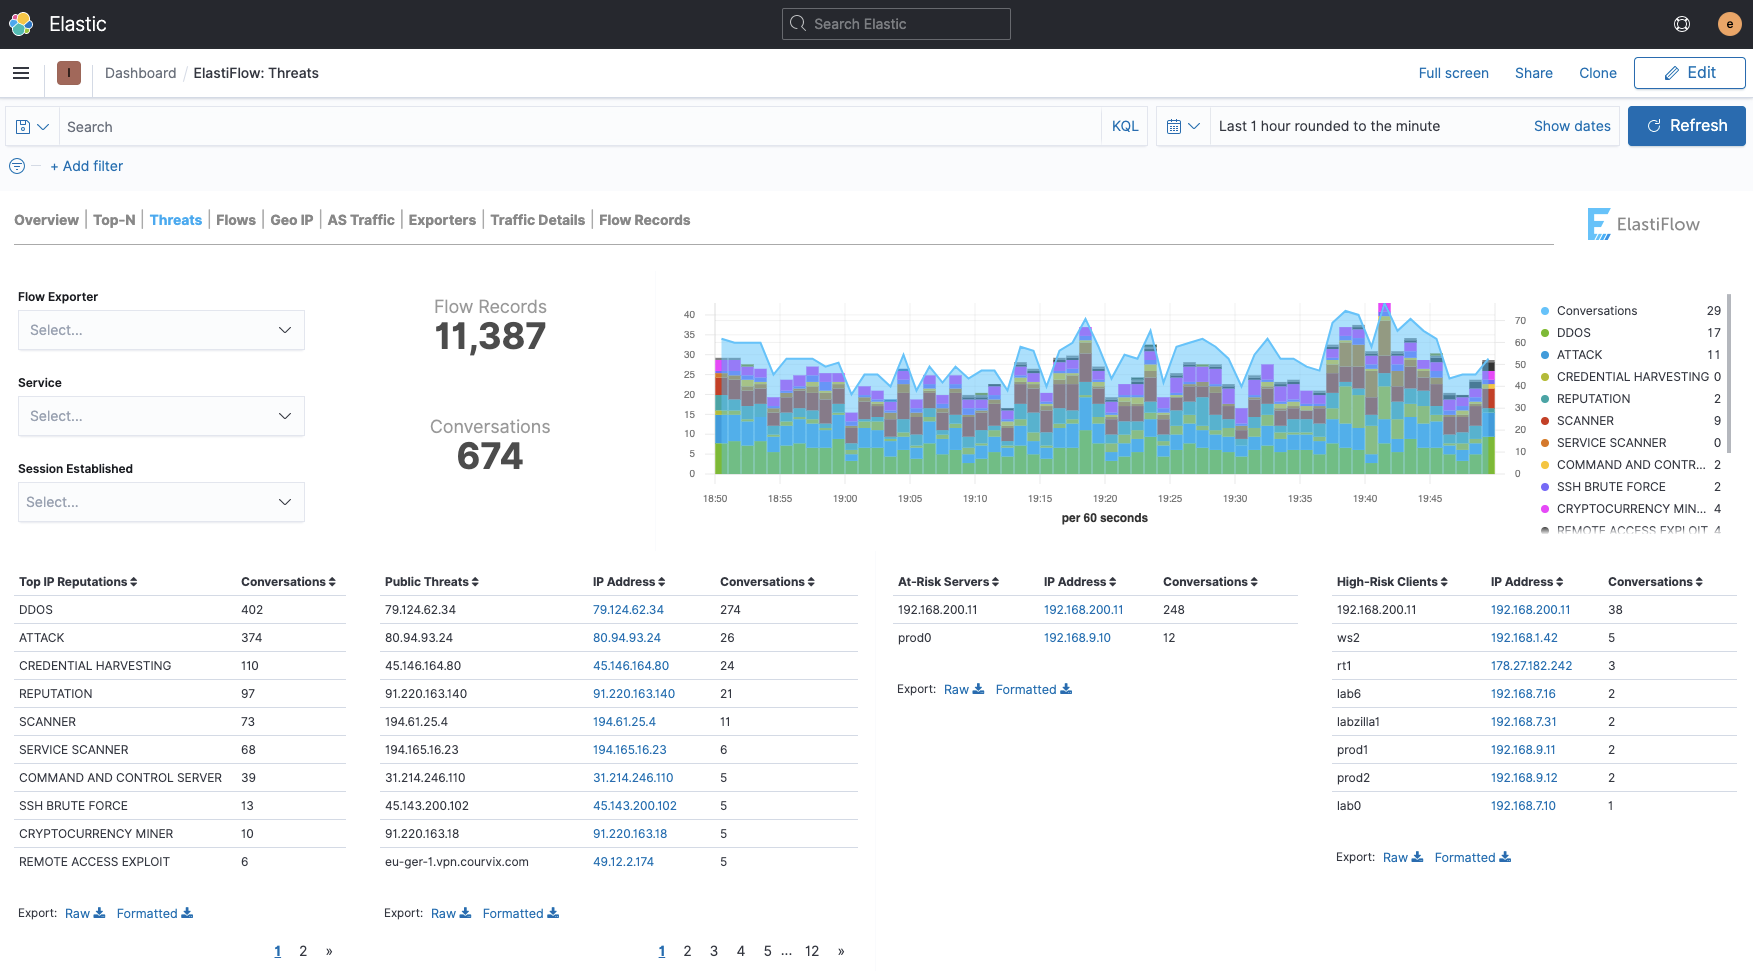Switch to the Geo IP tab
The height and width of the screenshot is (971, 1753).
pos(291,220)
